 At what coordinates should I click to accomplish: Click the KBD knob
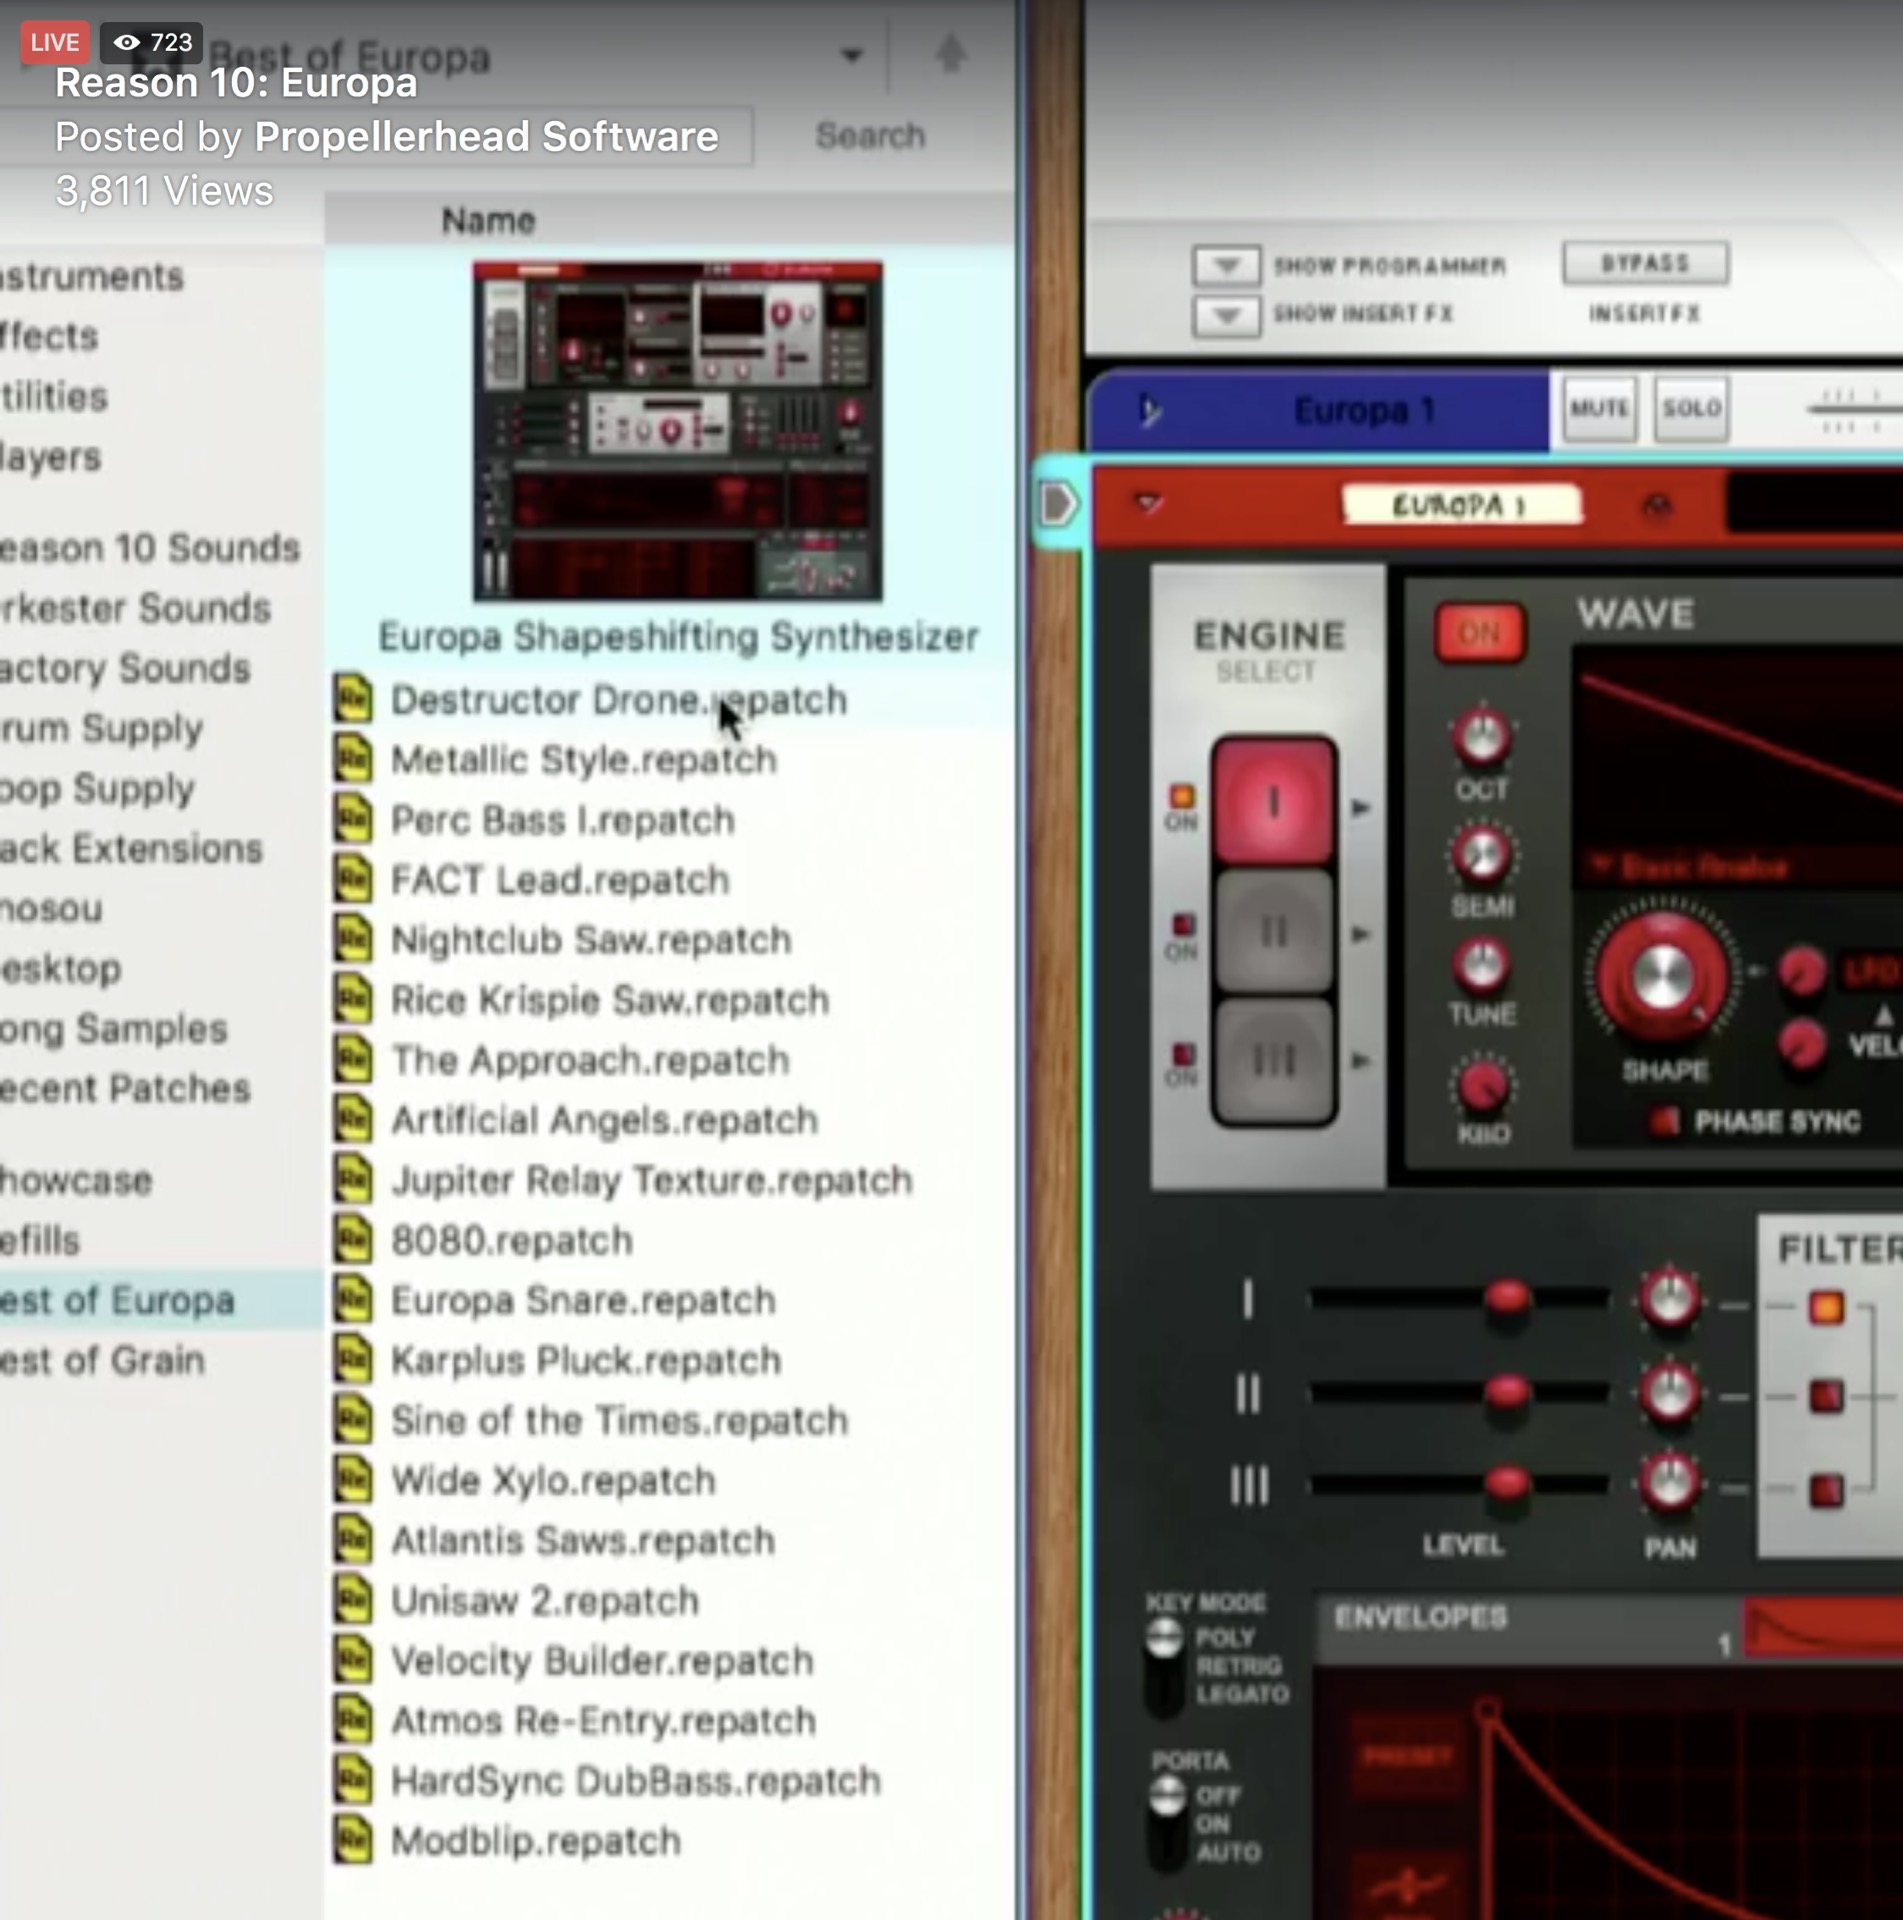coord(1481,1087)
